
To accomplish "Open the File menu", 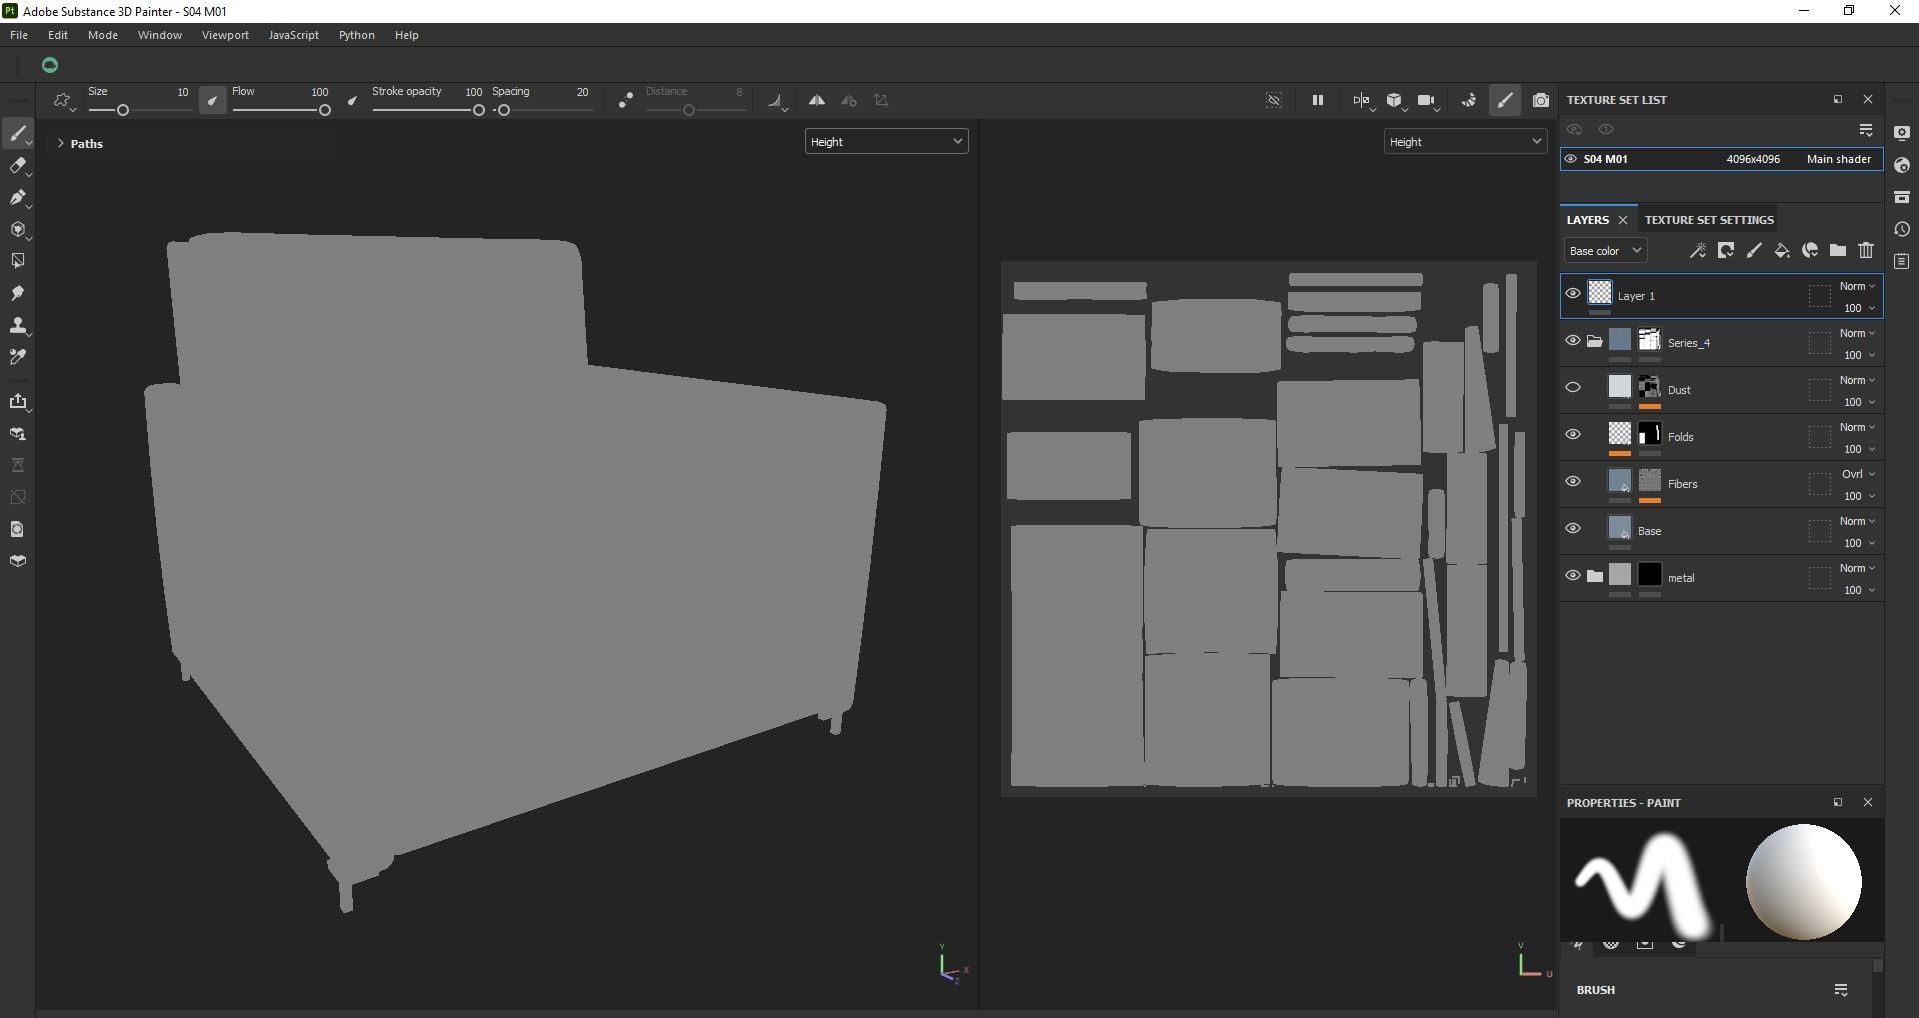I will point(19,35).
